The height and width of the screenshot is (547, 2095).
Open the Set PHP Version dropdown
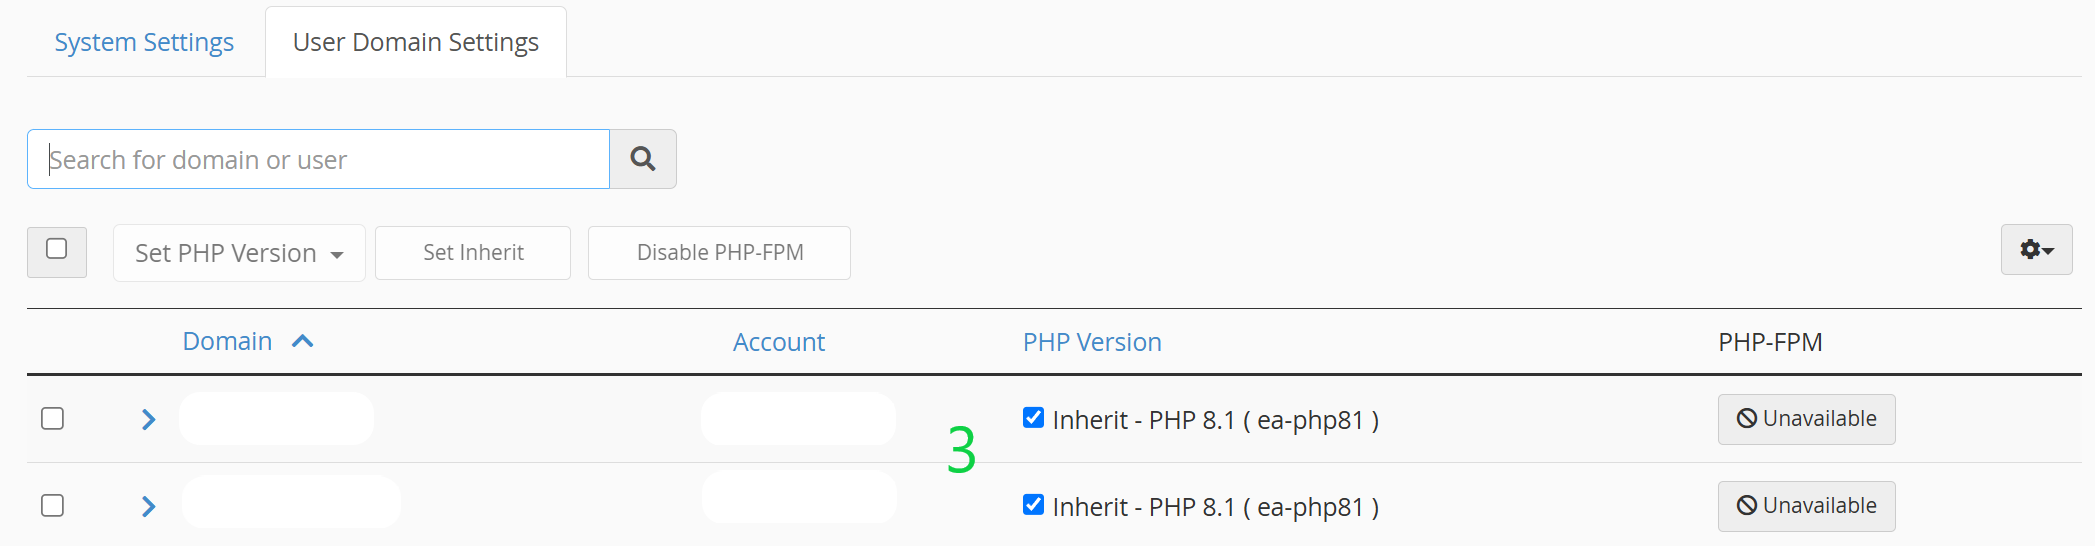tap(239, 253)
